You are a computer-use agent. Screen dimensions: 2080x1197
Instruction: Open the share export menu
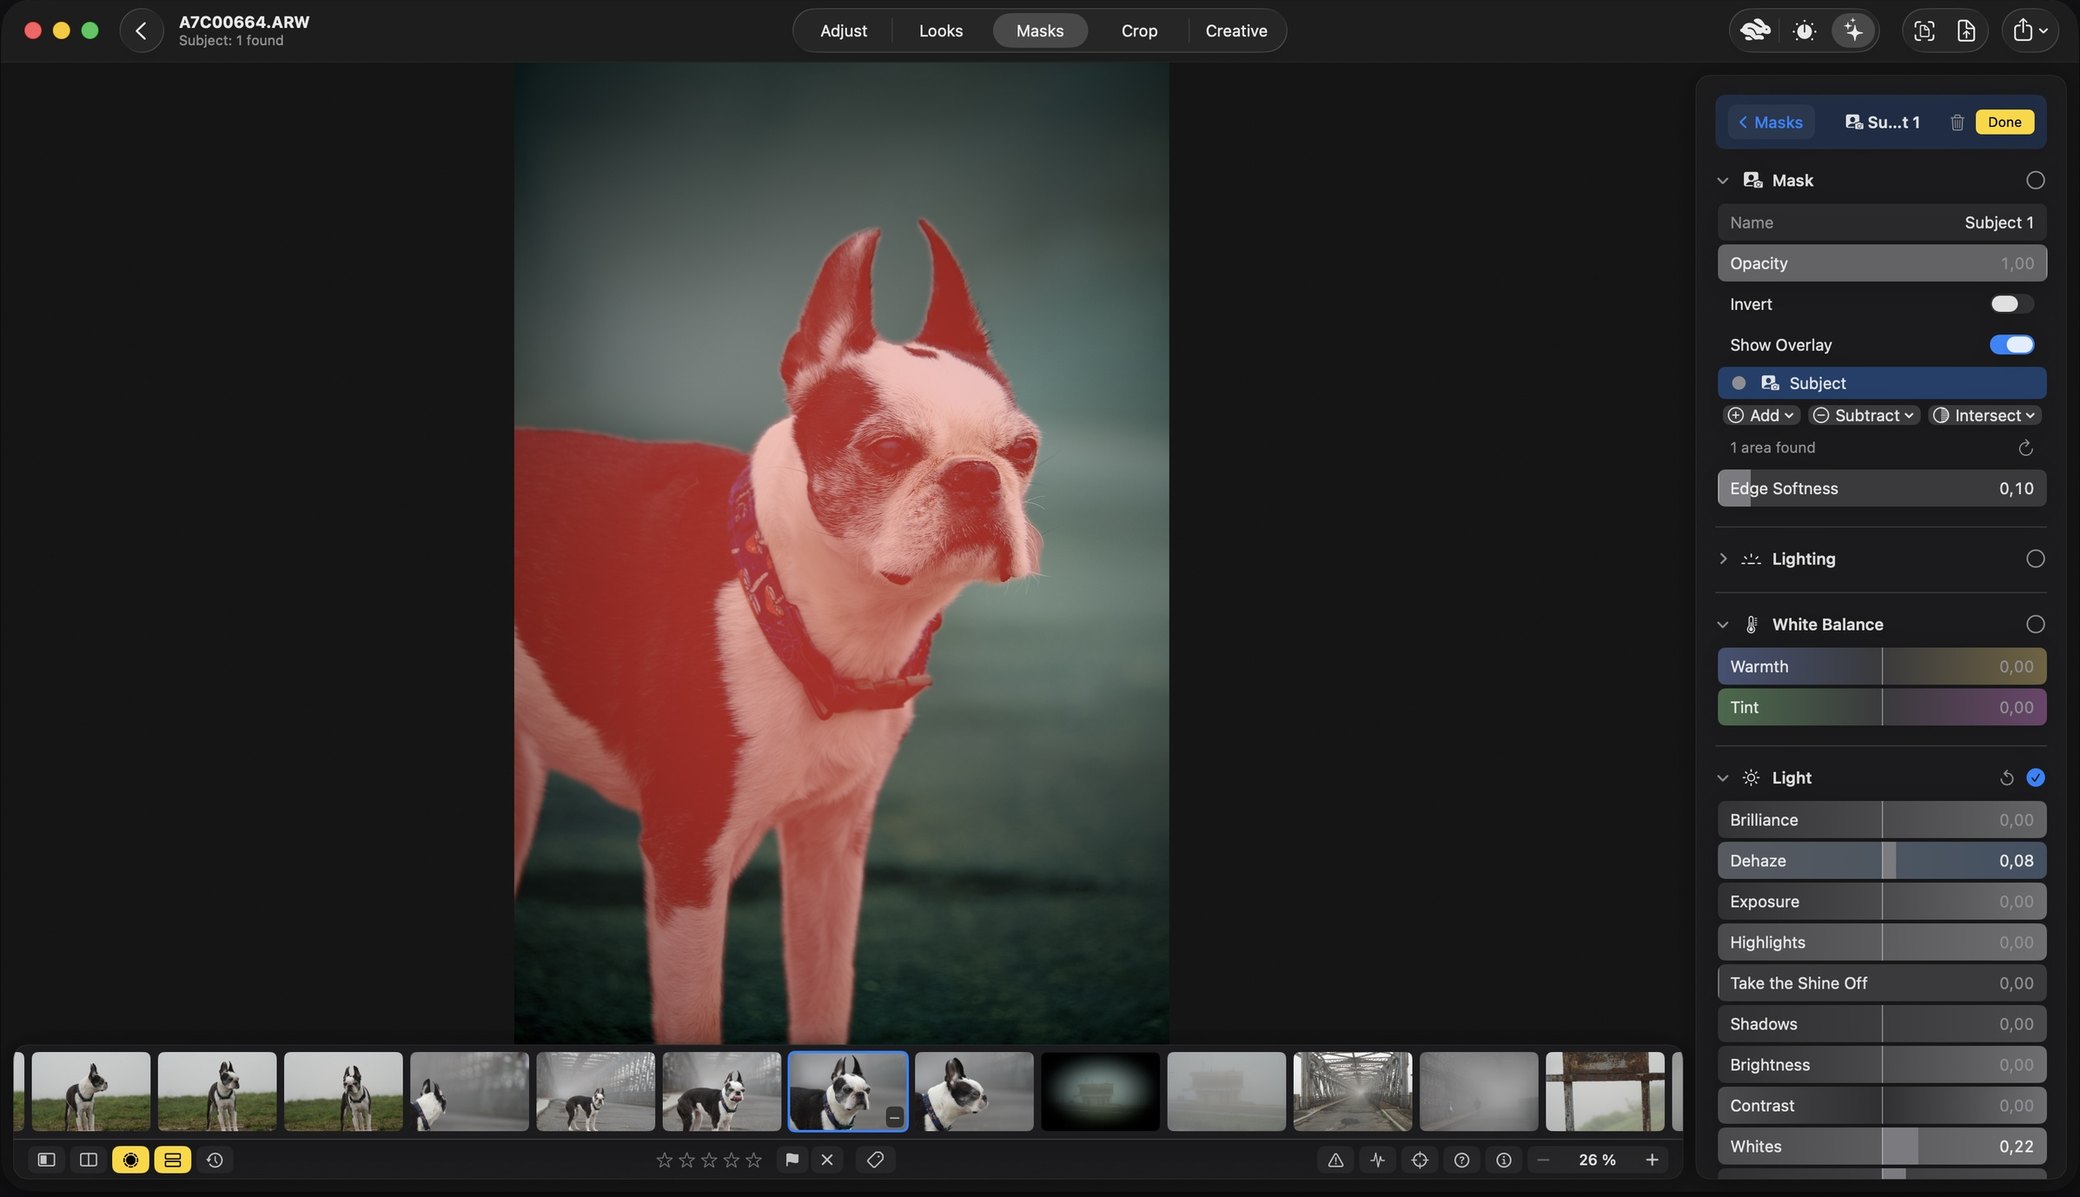[2029, 31]
